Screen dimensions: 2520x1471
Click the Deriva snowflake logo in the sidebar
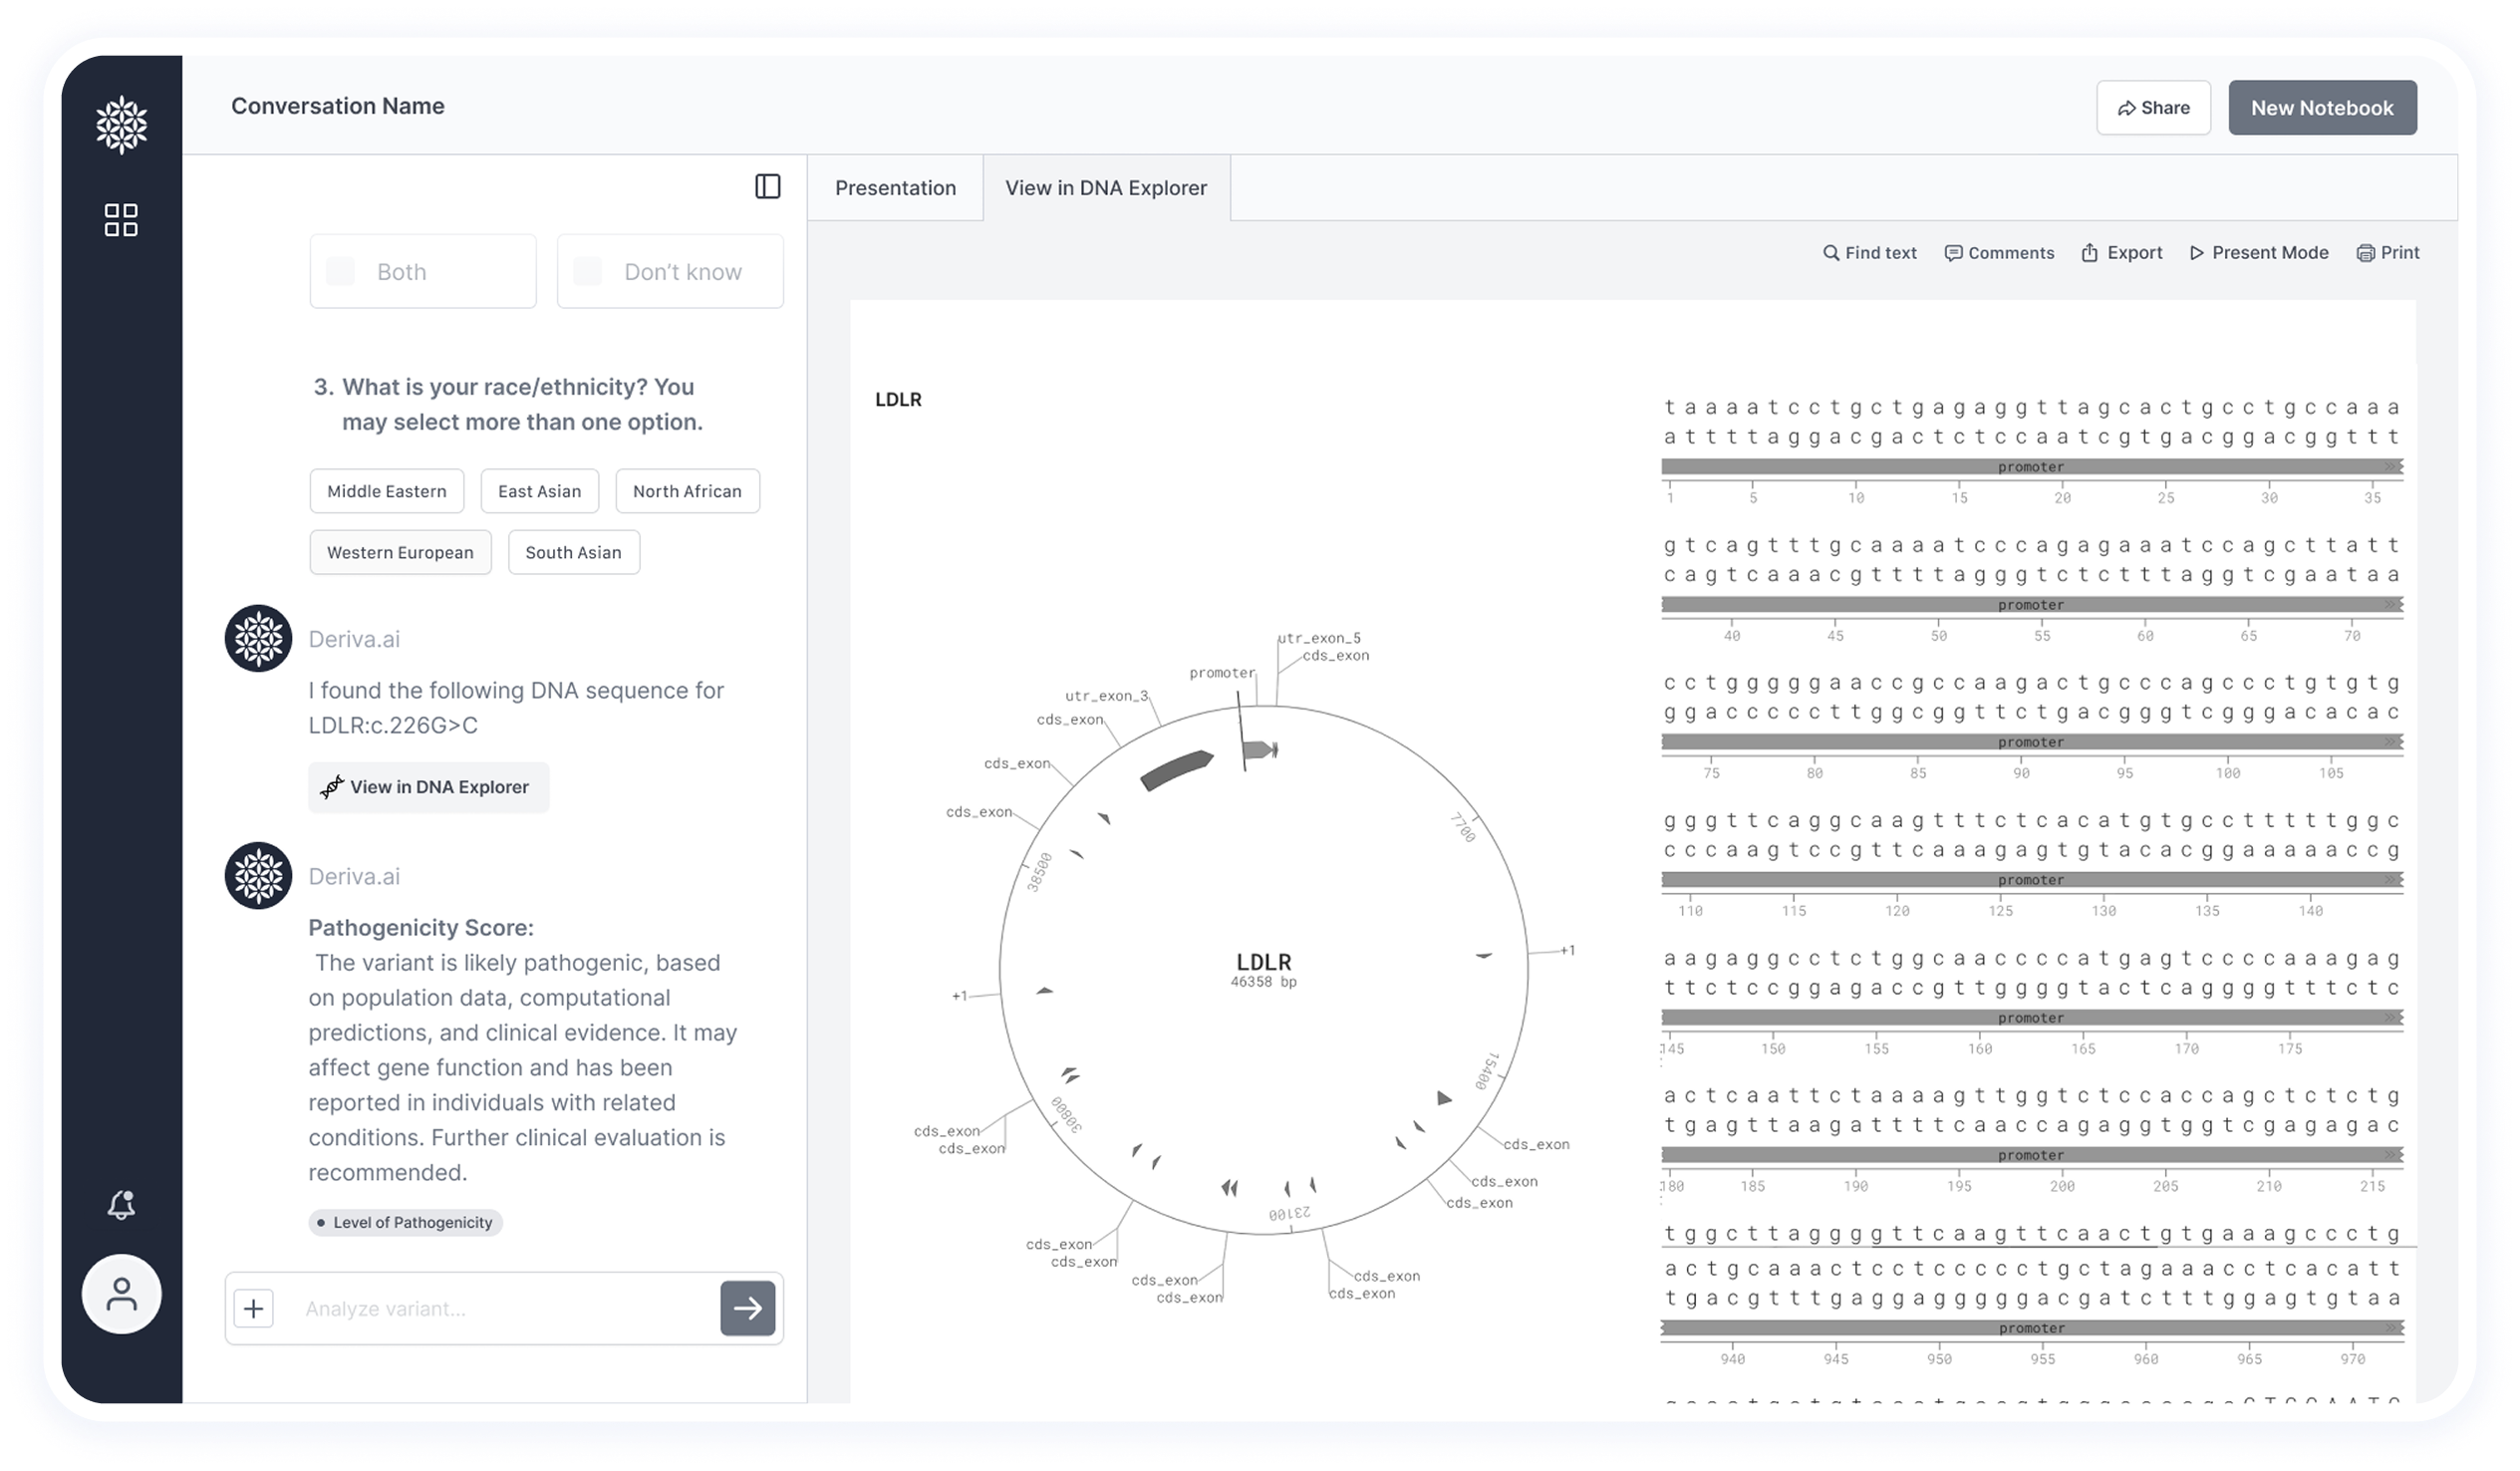[121, 125]
